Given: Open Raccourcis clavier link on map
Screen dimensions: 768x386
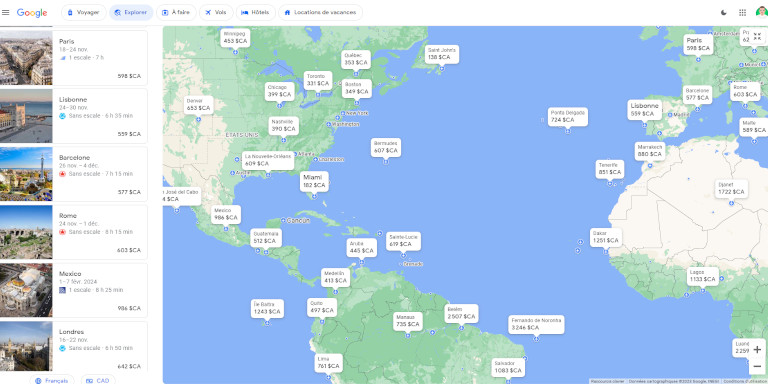Looking at the screenshot, I should [x=607, y=381].
